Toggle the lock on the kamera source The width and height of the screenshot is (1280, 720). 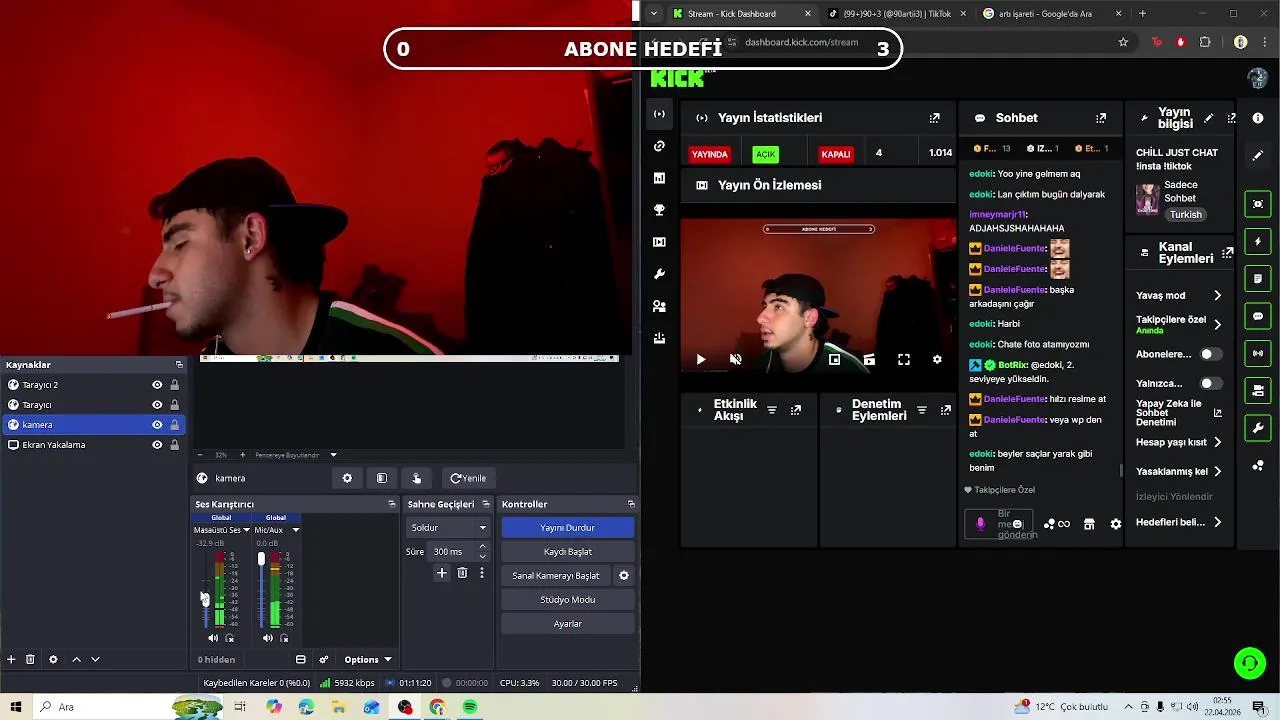tap(175, 425)
